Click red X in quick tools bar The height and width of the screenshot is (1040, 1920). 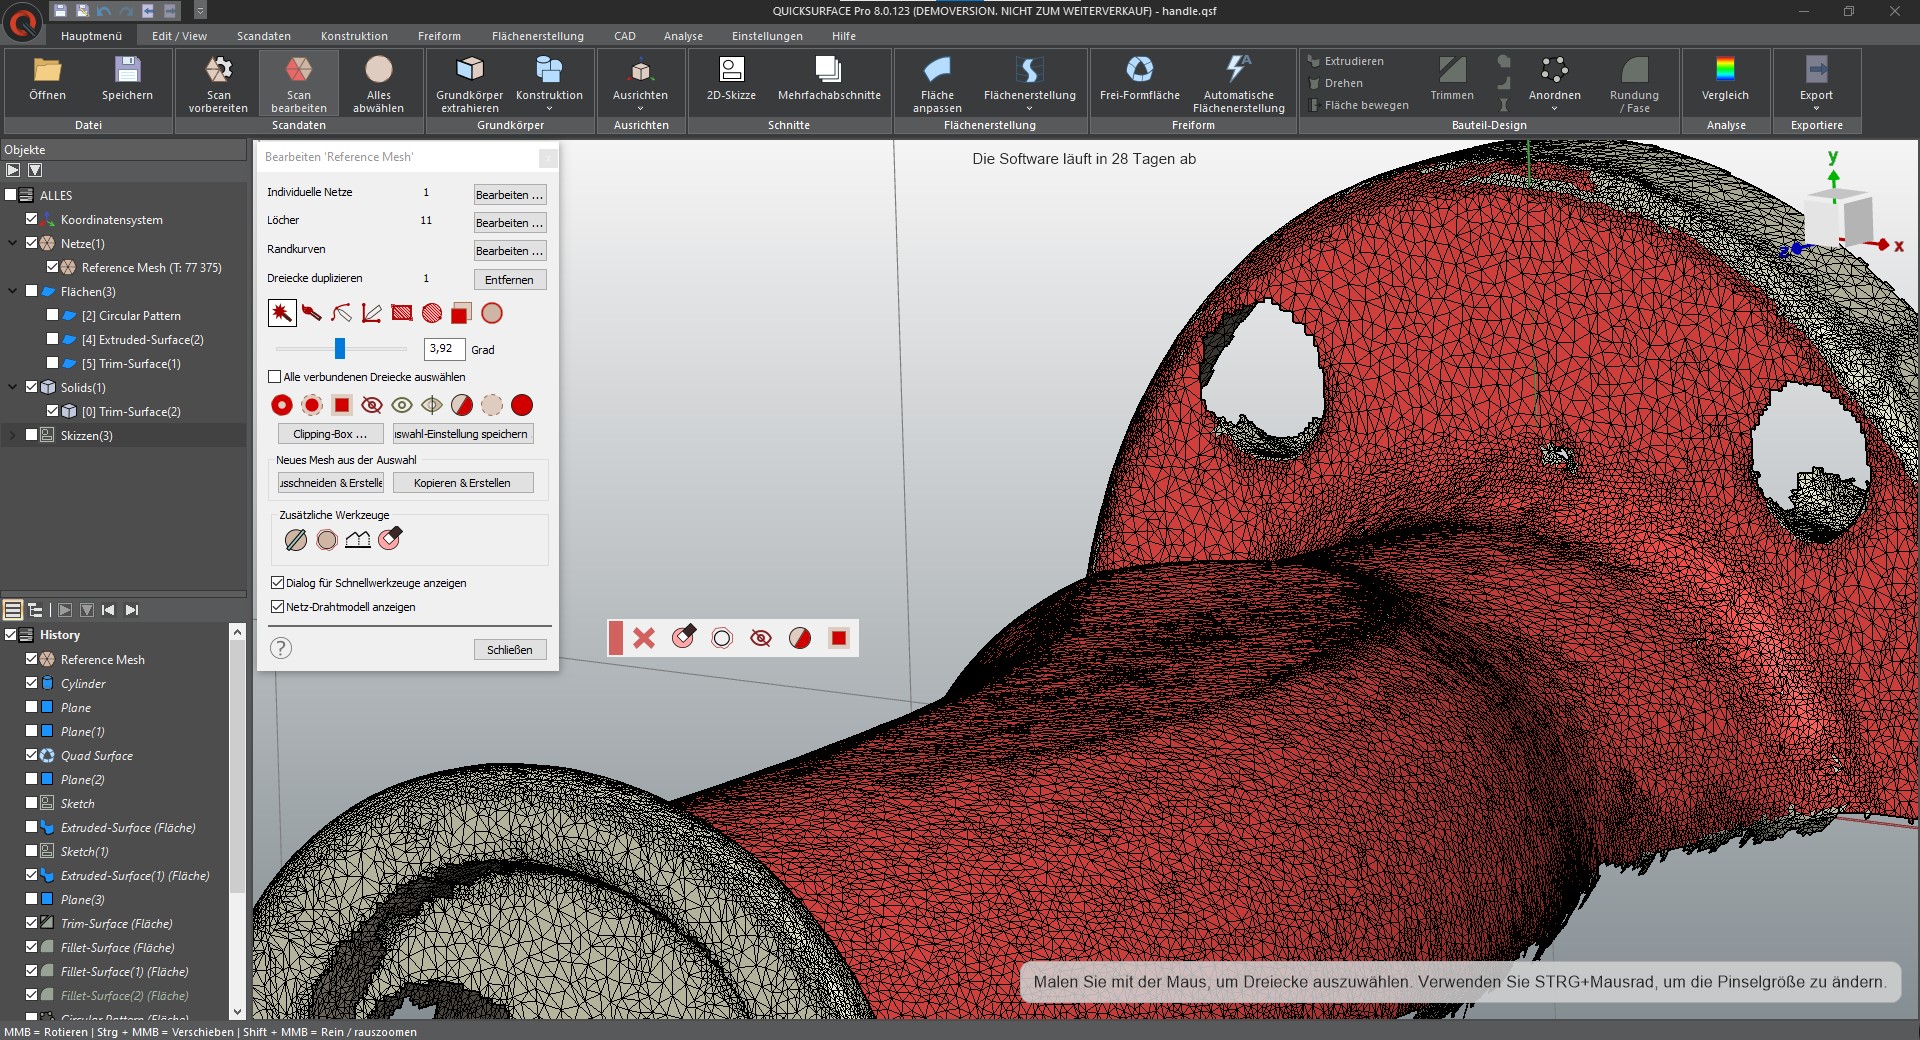(644, 638)
